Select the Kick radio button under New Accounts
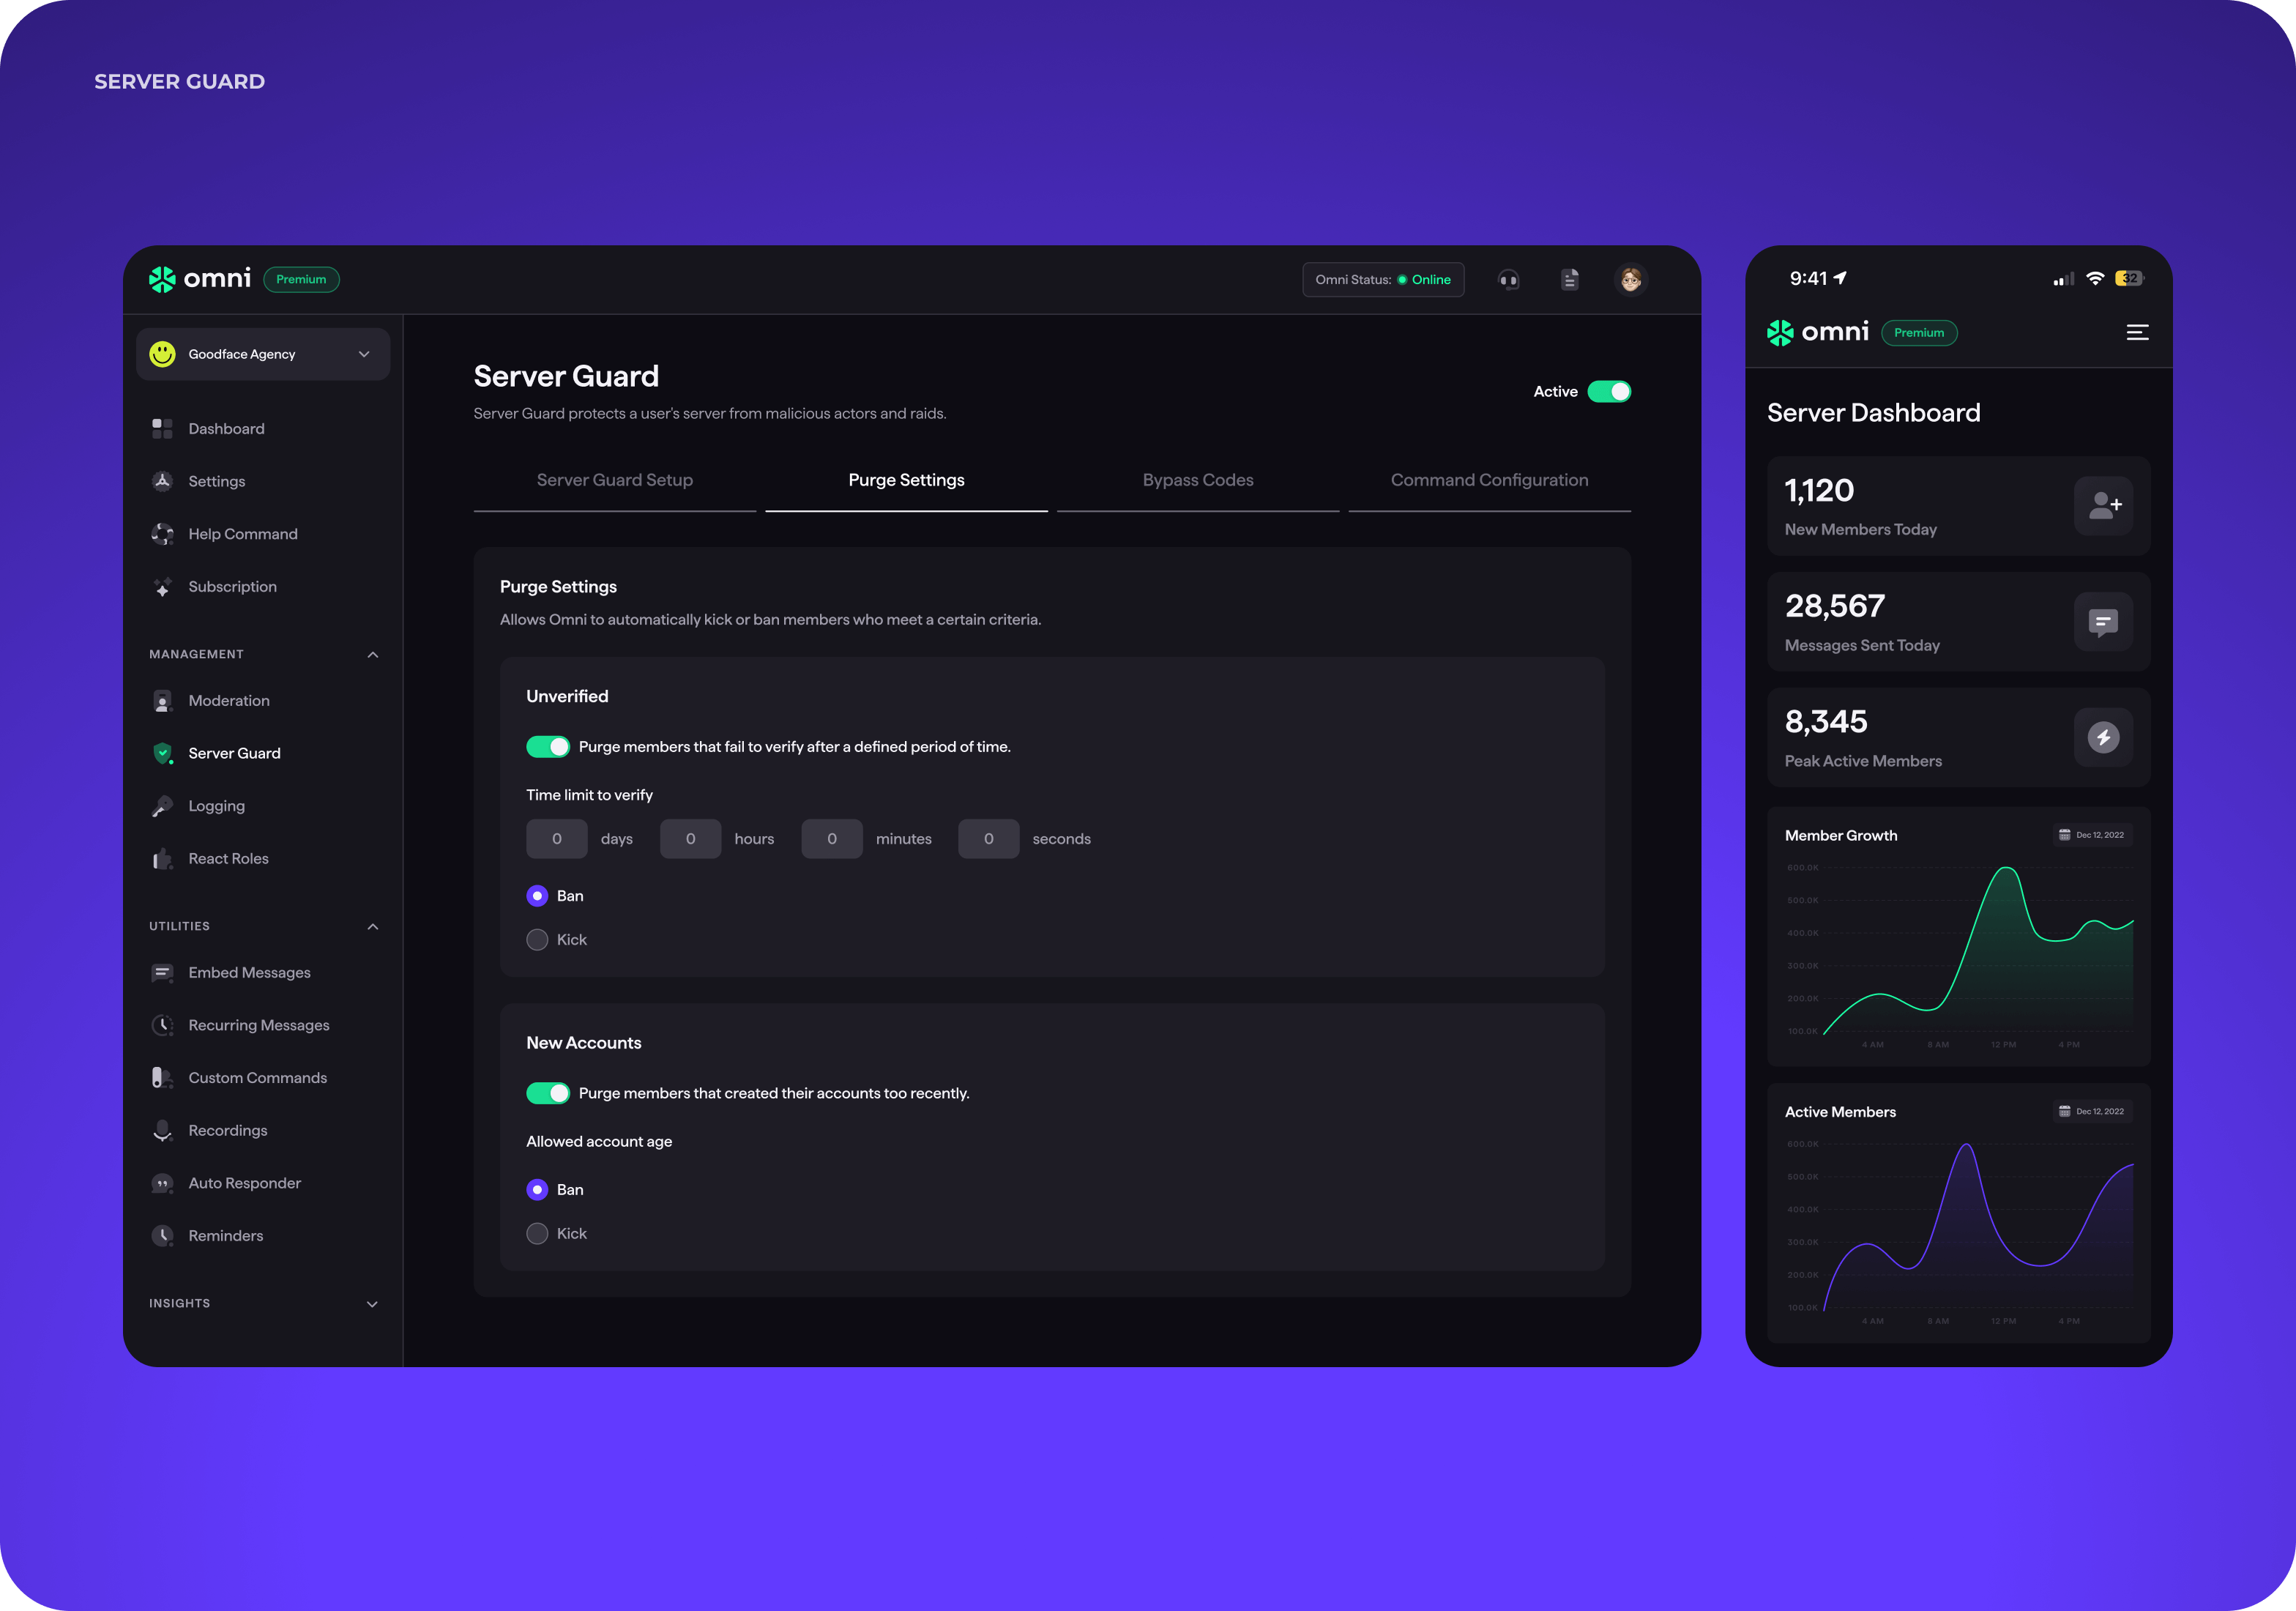 pyautogui.click(x=537, y=1232)
